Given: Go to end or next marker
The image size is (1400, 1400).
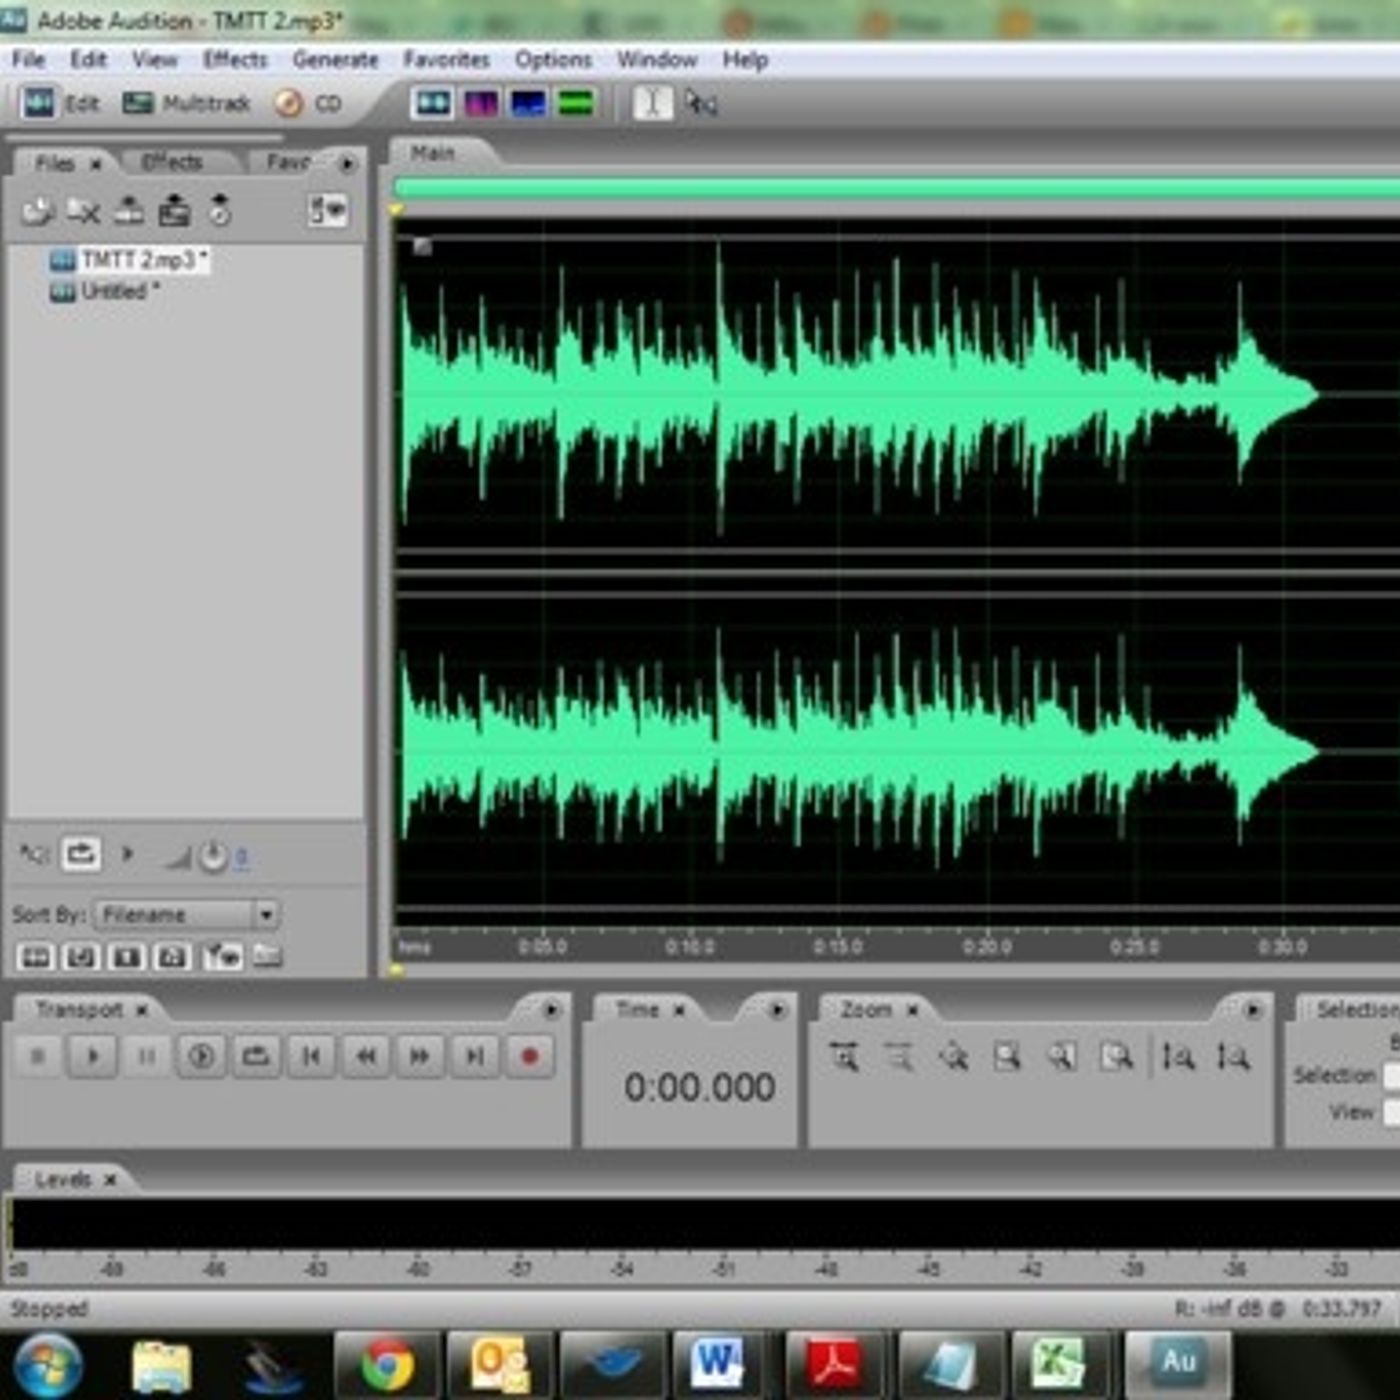Looking at the screenshot, I should [475, 1056].
